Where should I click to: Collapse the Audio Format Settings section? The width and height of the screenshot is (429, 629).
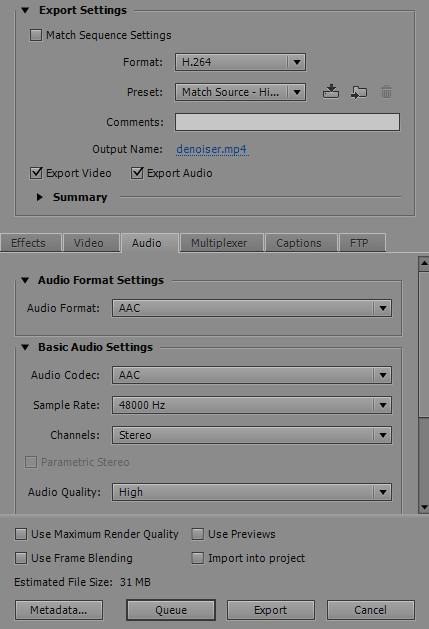tap(25, 280)
